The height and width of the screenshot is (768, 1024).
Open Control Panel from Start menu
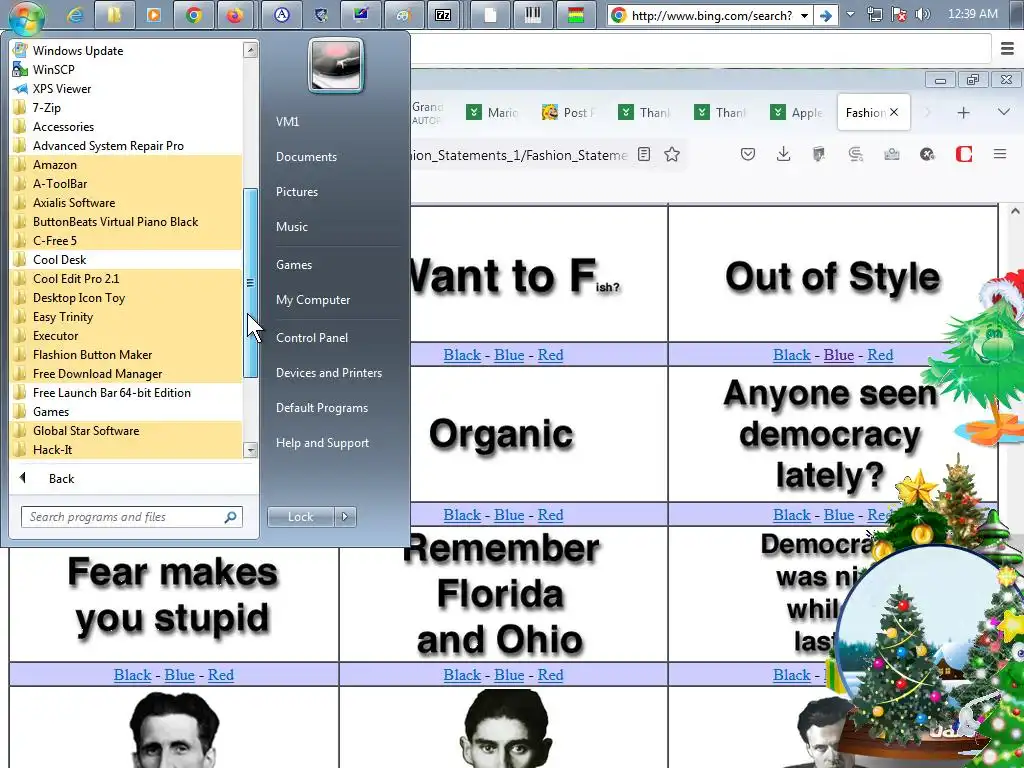point(312,338)
